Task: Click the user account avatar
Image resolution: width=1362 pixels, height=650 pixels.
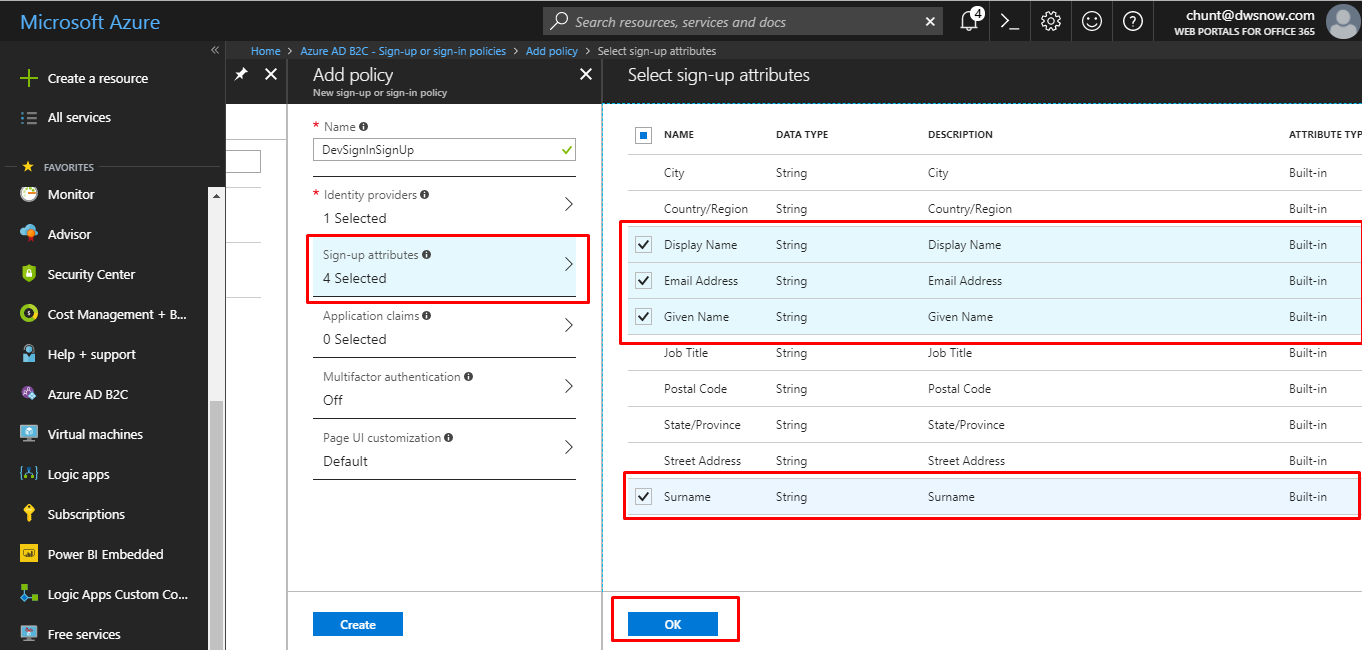Action: [x=1342, y=21]
